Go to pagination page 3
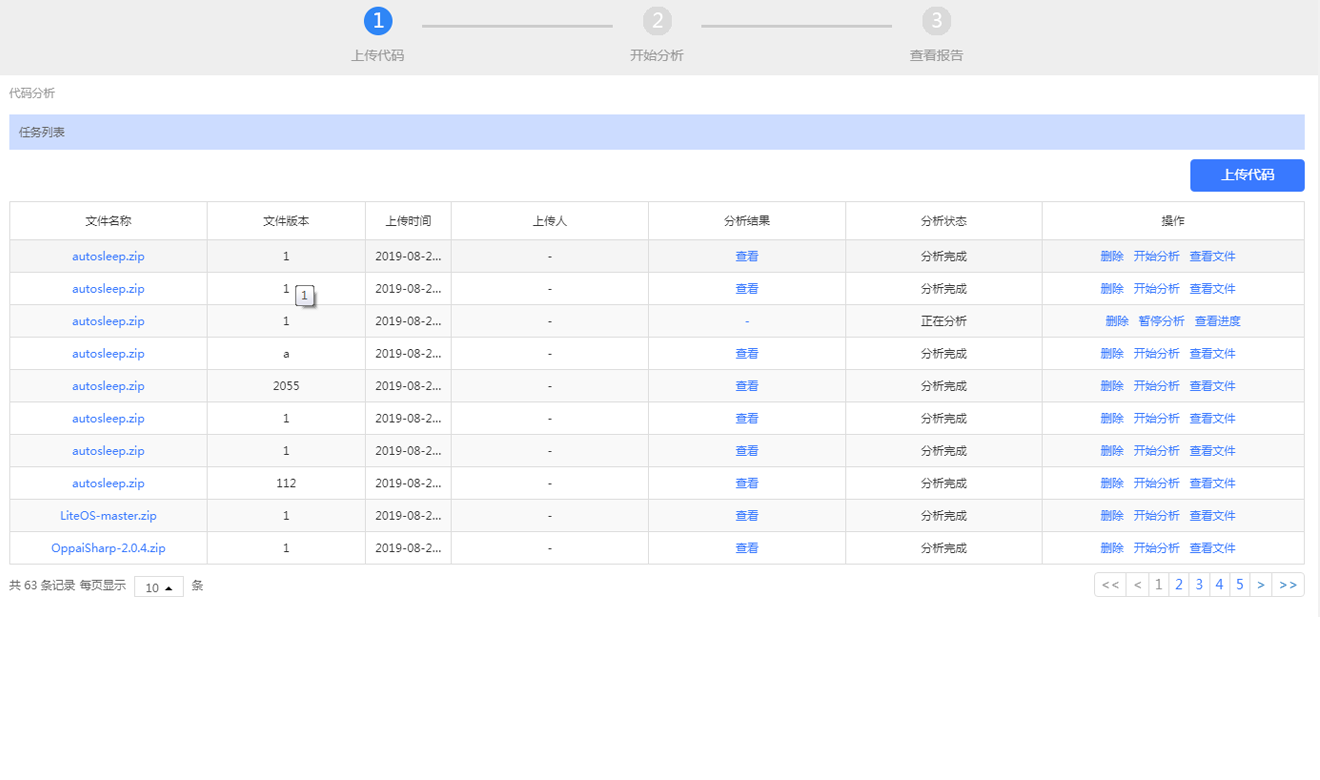This screenshot has height=780, width=1320. point(1199,585)
